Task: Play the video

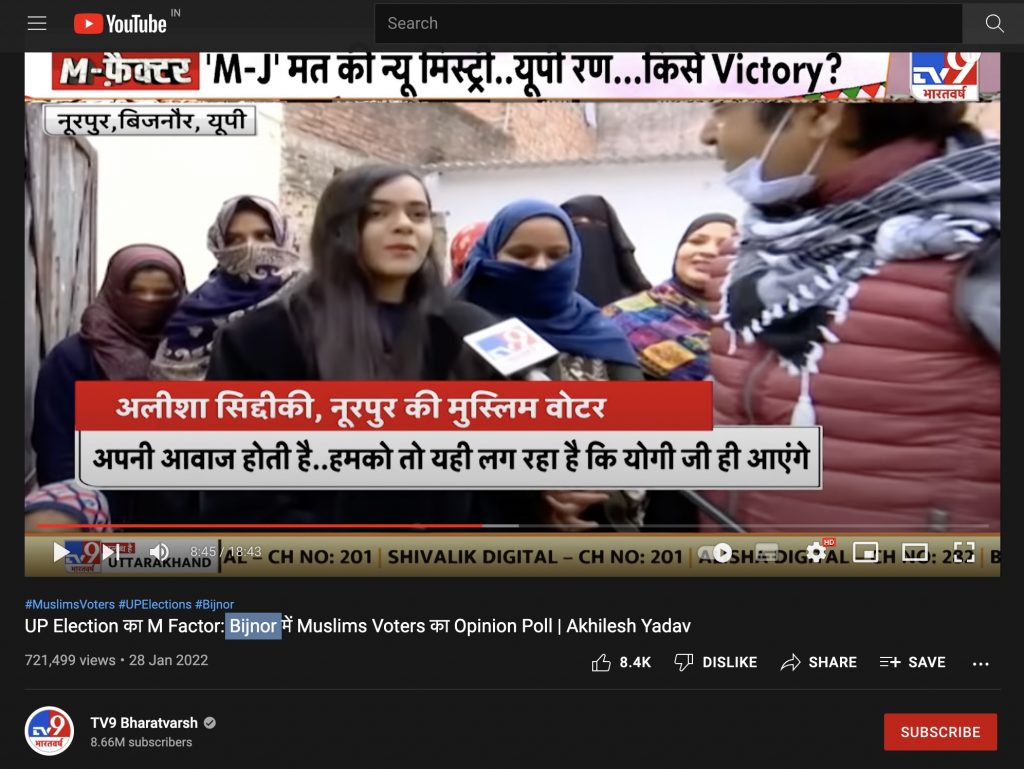Action: pos(61,552)
